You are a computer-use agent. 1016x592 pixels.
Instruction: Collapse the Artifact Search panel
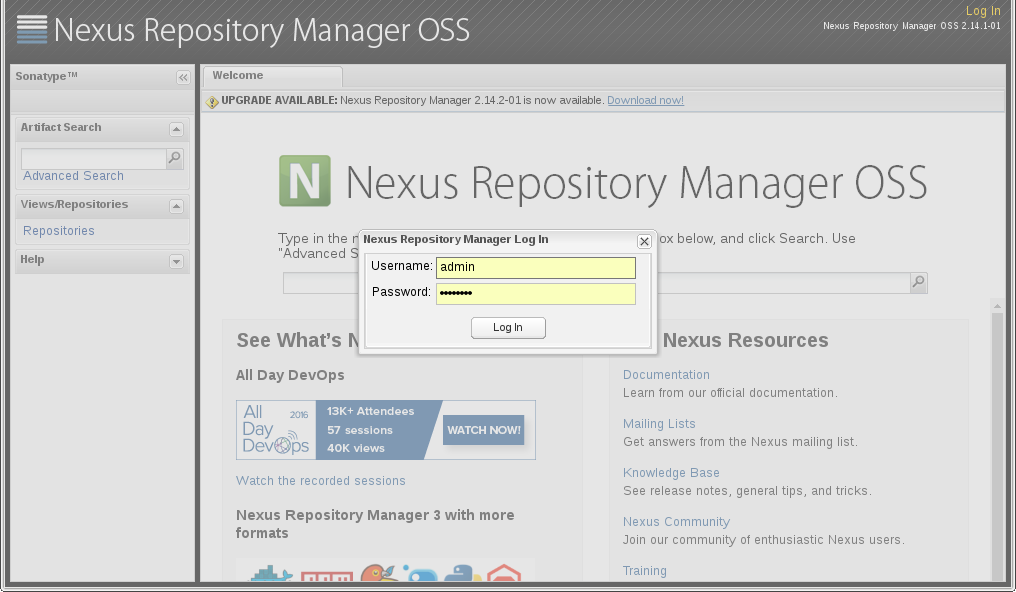[x=176, y=129]
